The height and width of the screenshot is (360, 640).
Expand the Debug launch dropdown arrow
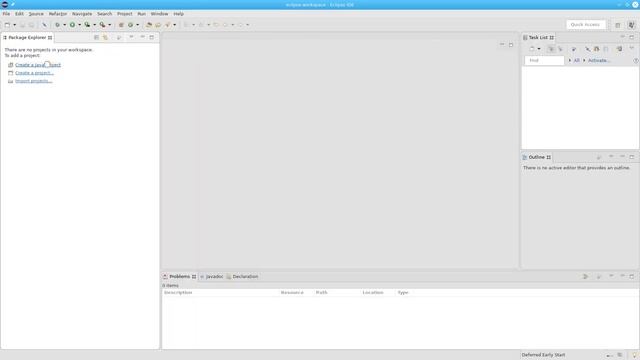click(64, 25)
